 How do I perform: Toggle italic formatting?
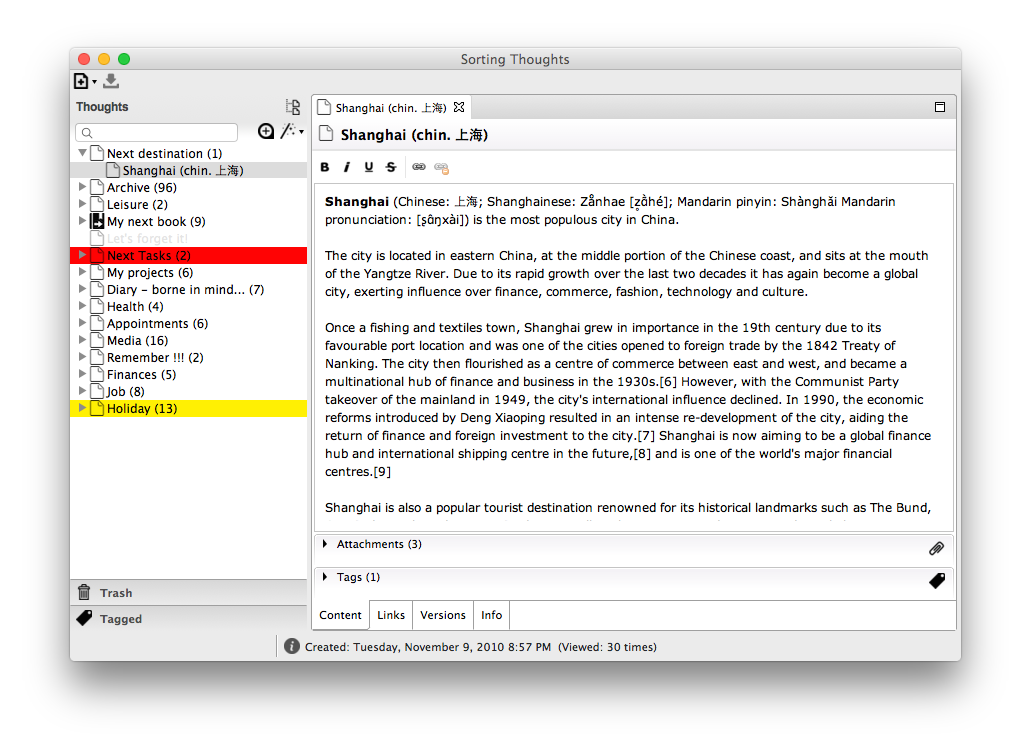[x=347, y=167]
